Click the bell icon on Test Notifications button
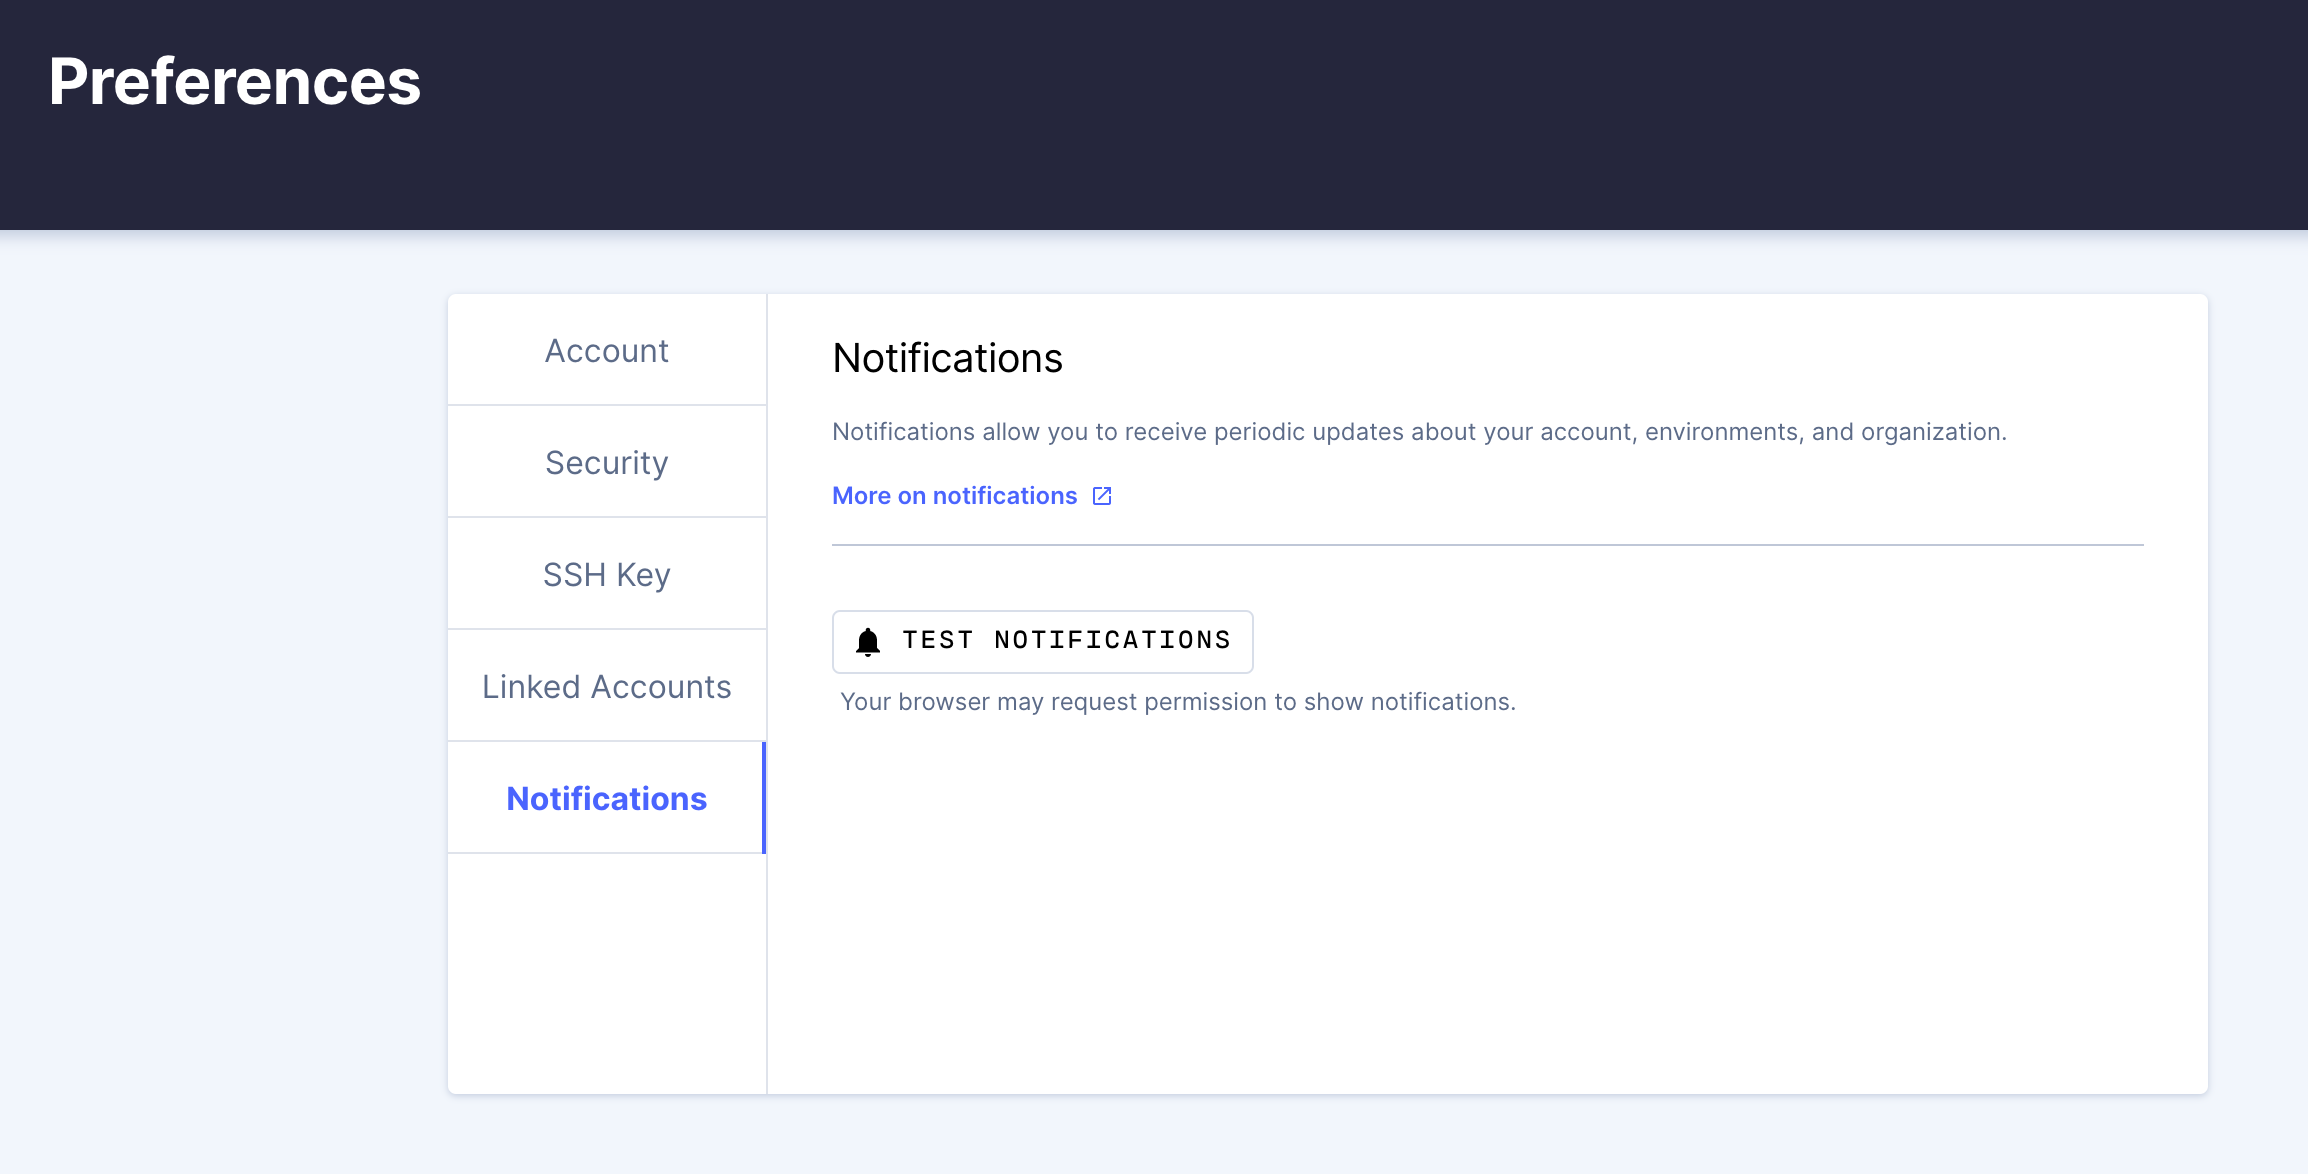The height and width of the screenshot is (1174, 2308). point(868,641)
